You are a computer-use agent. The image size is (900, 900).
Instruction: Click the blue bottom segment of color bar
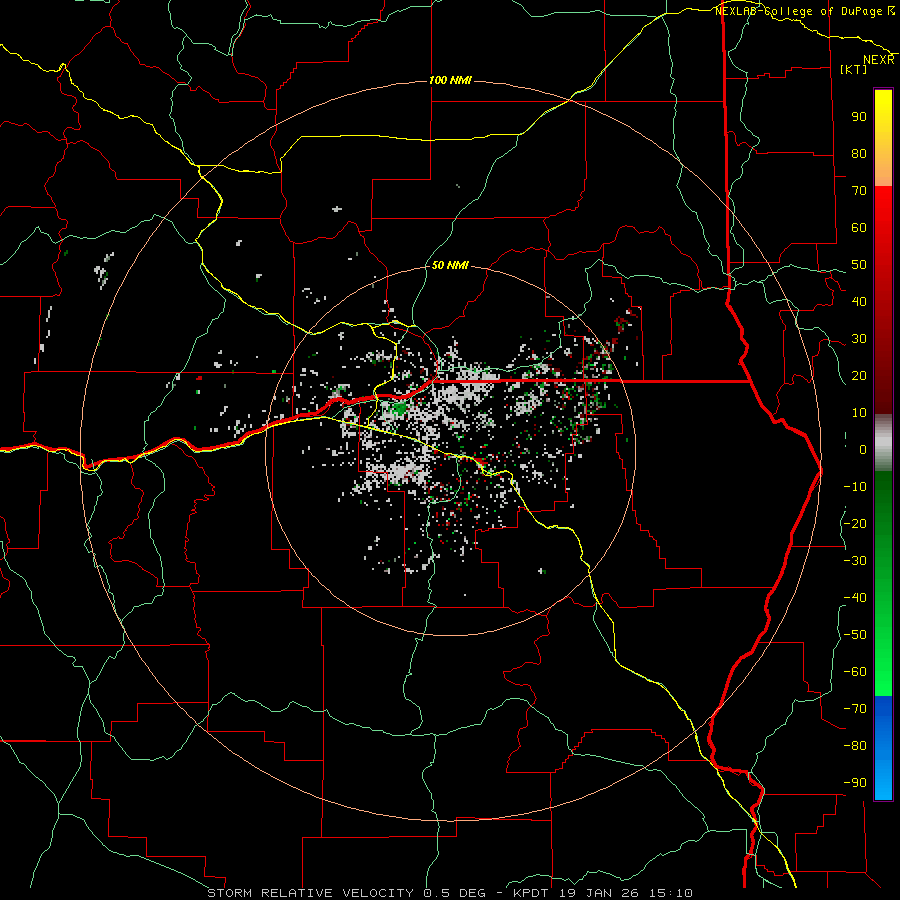point(883,746)
